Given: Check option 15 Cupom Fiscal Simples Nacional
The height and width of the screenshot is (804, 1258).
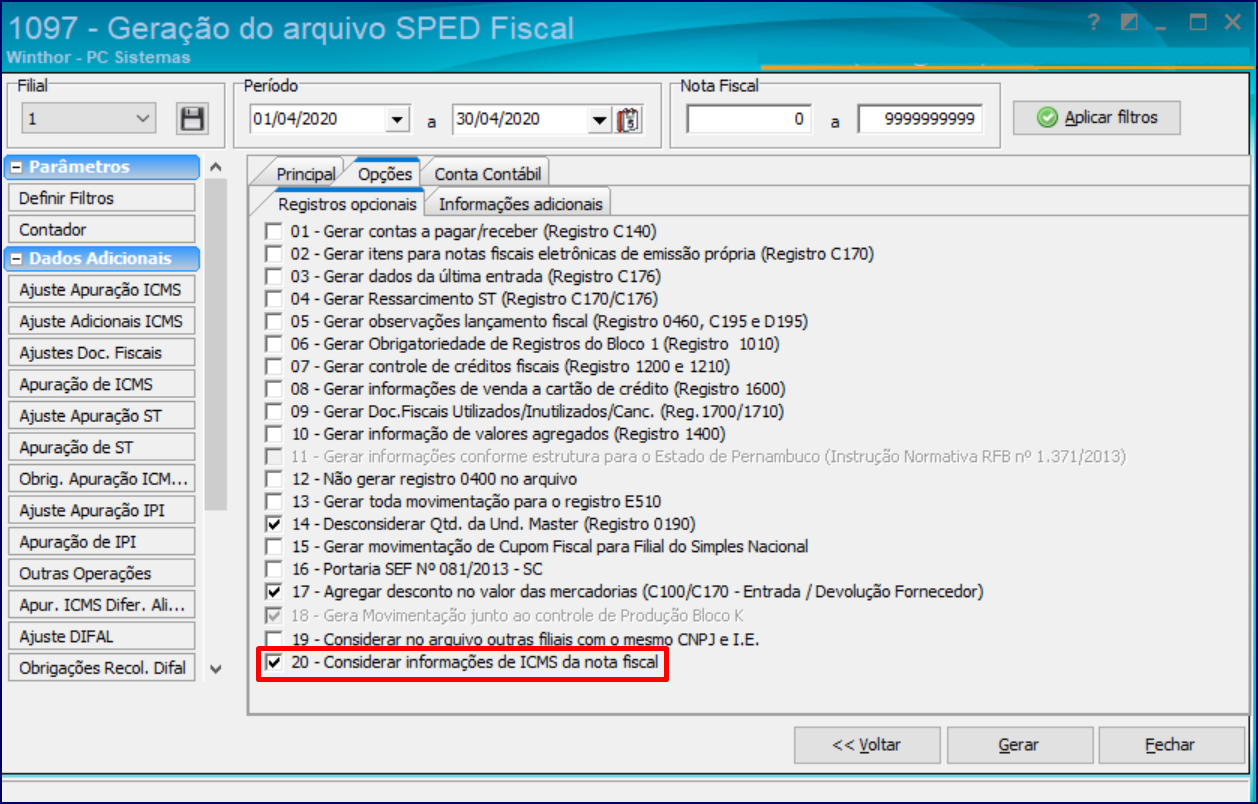Looking at the screenshot, I should (x=273, y=546).
